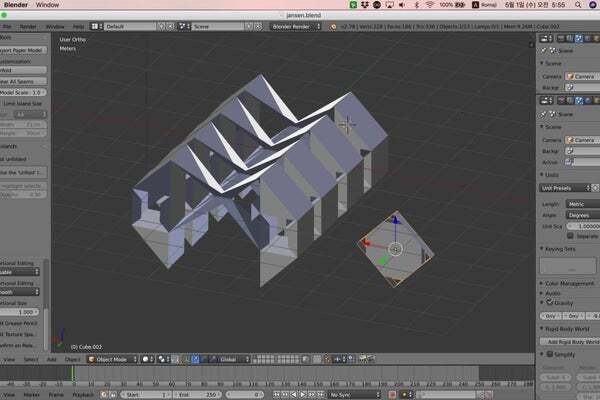
Task: Click the Dropbox icon in macOS menu bar
Action: (364, 5)
